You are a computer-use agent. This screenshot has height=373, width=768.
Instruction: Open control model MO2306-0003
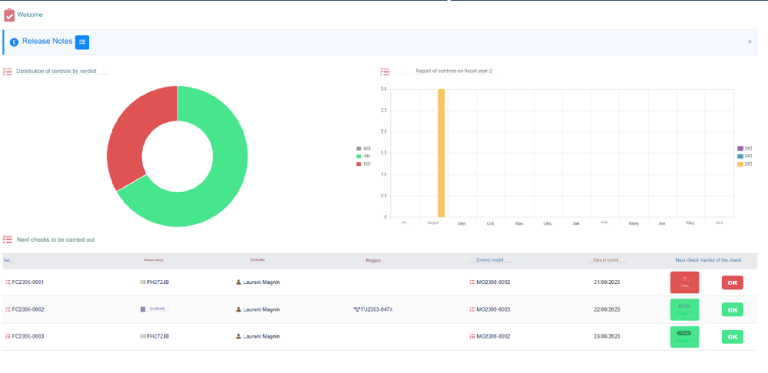coord(493,309)
